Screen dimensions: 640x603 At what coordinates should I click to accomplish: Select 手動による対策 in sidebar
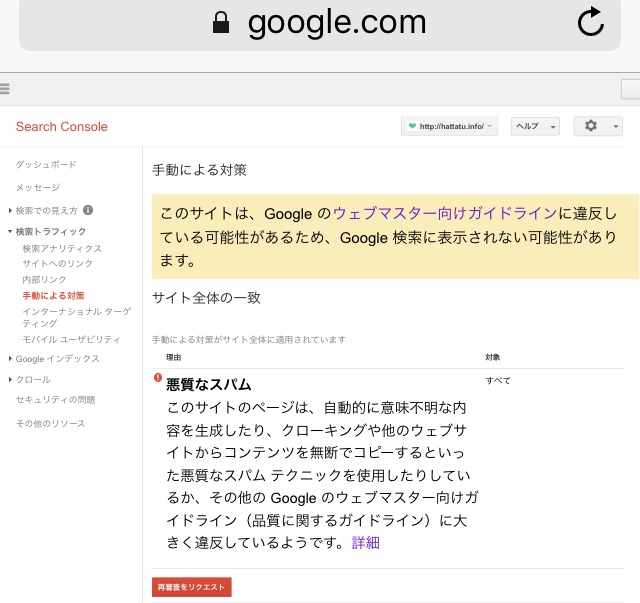[53, 296]
